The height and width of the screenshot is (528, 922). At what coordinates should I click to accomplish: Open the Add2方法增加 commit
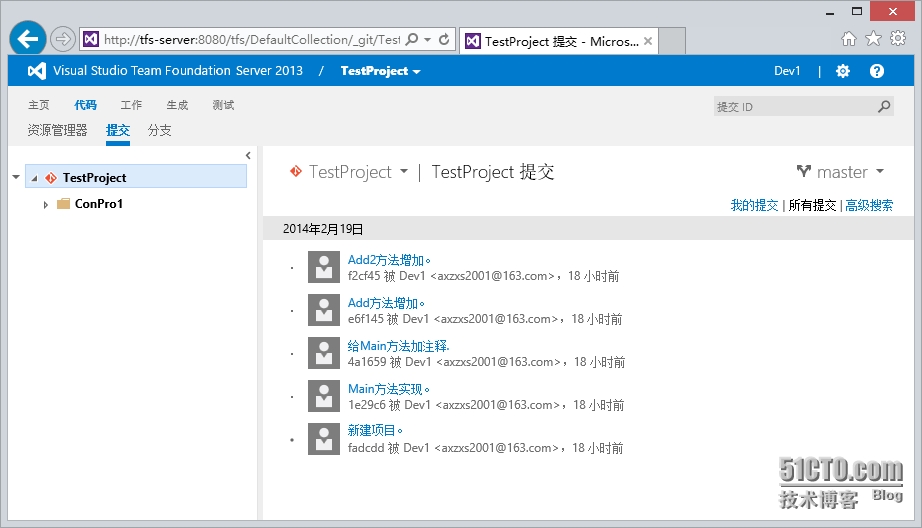pyautogui.click(x=389, y=260)
